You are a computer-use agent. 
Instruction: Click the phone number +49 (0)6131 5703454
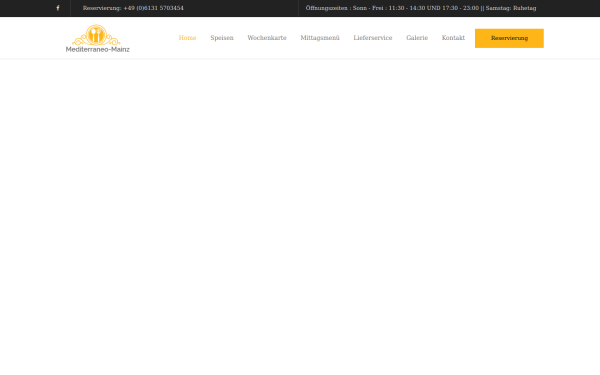(153, 8)
